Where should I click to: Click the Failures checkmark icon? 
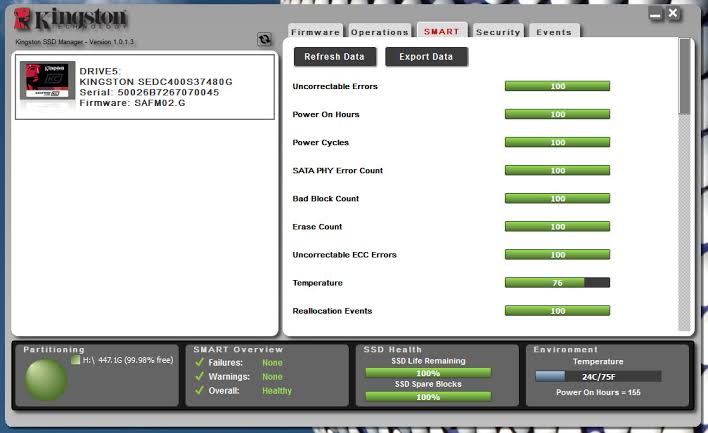pos(199,362)
